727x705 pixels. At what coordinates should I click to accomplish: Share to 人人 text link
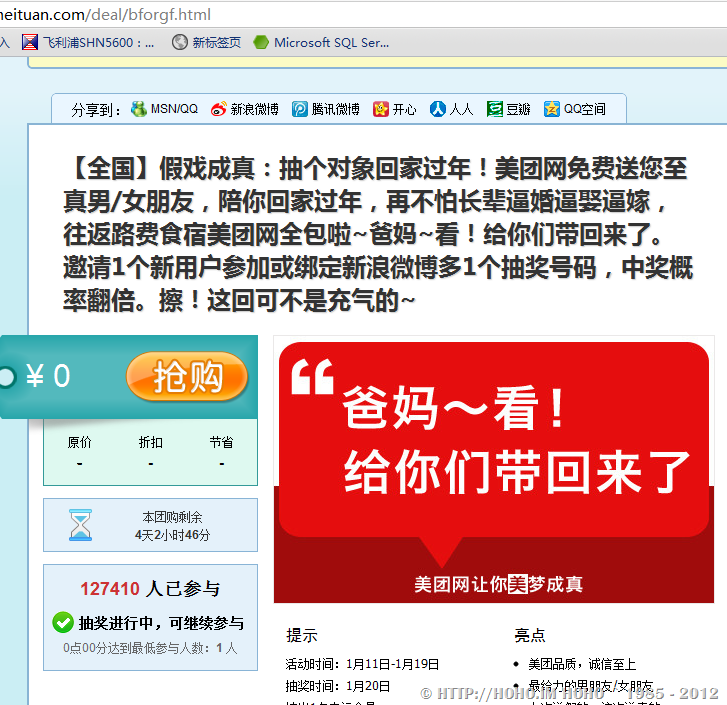(x=461, y=109)
